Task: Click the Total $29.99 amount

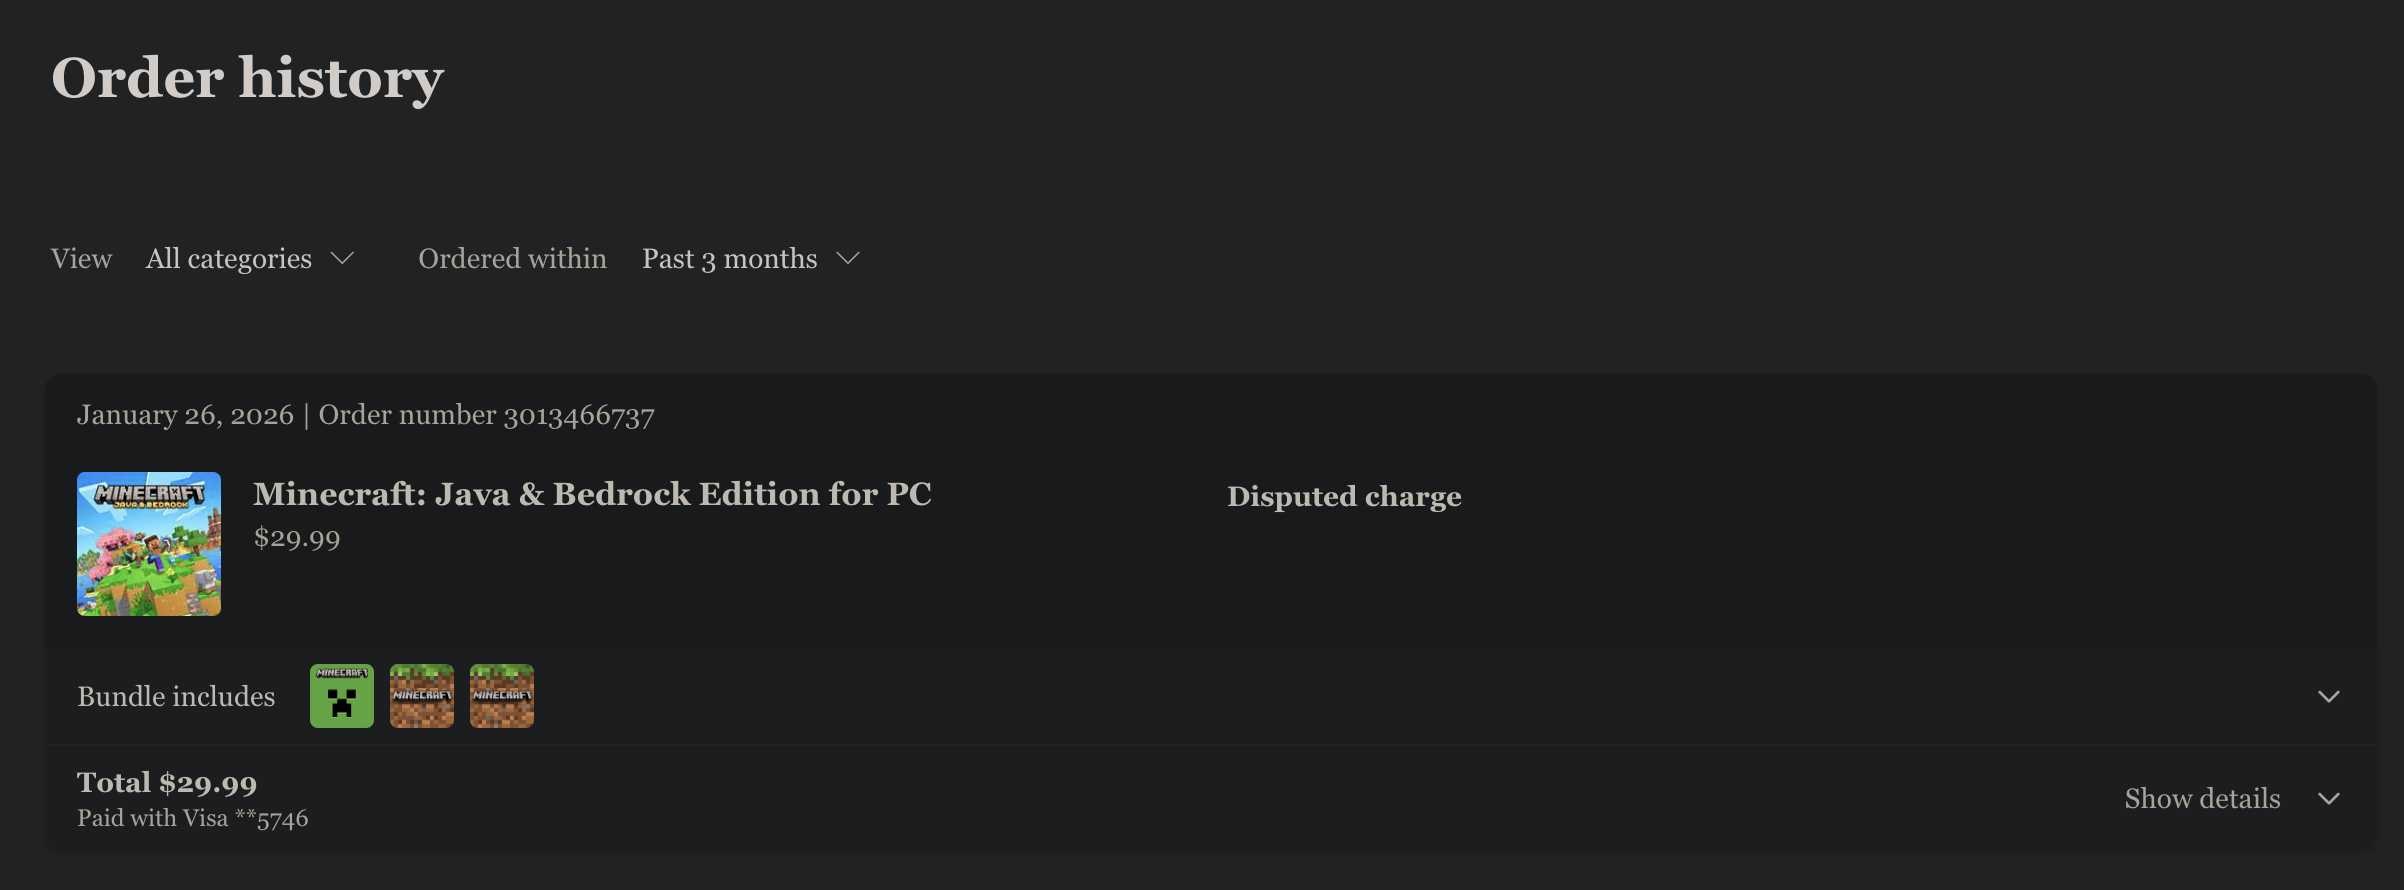Action: tap(167, 781)
